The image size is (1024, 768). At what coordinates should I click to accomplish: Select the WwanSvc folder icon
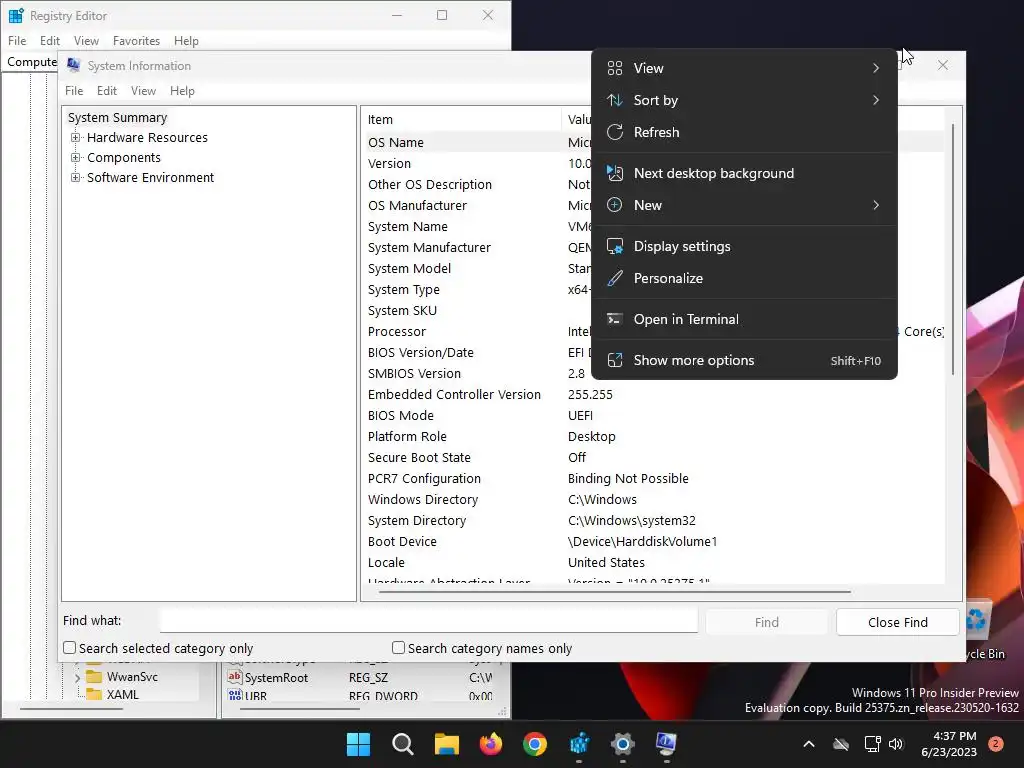coord(95,677)
